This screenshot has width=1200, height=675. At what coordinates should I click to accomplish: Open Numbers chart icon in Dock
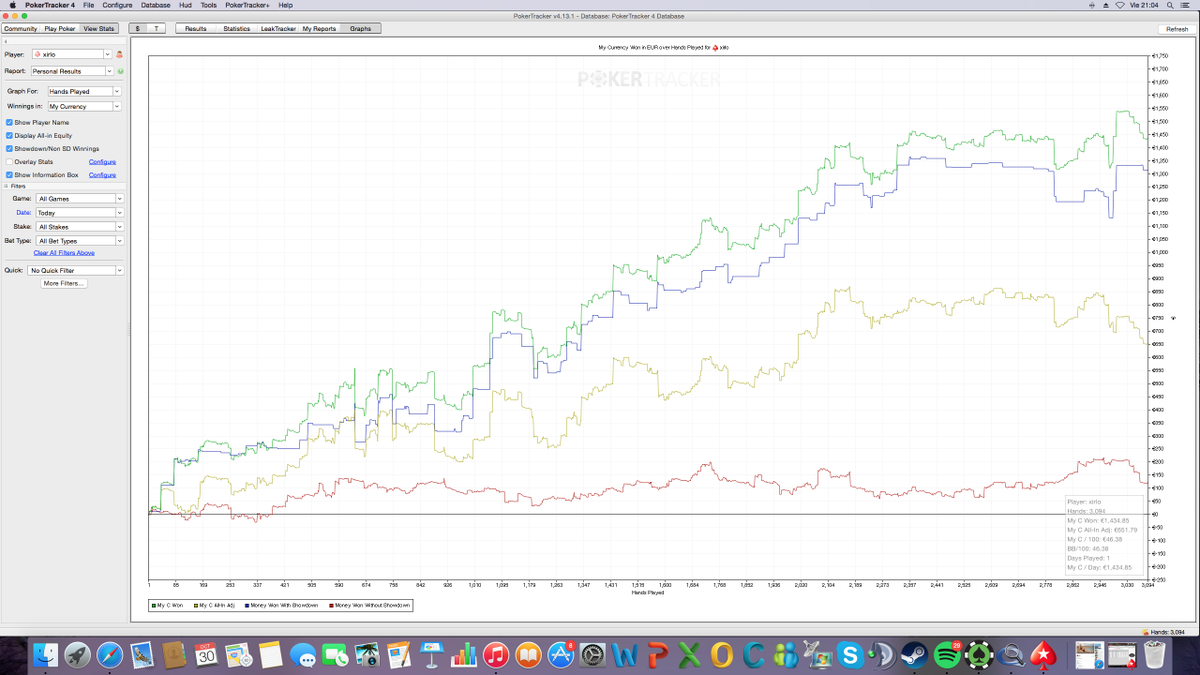(465, 655)
